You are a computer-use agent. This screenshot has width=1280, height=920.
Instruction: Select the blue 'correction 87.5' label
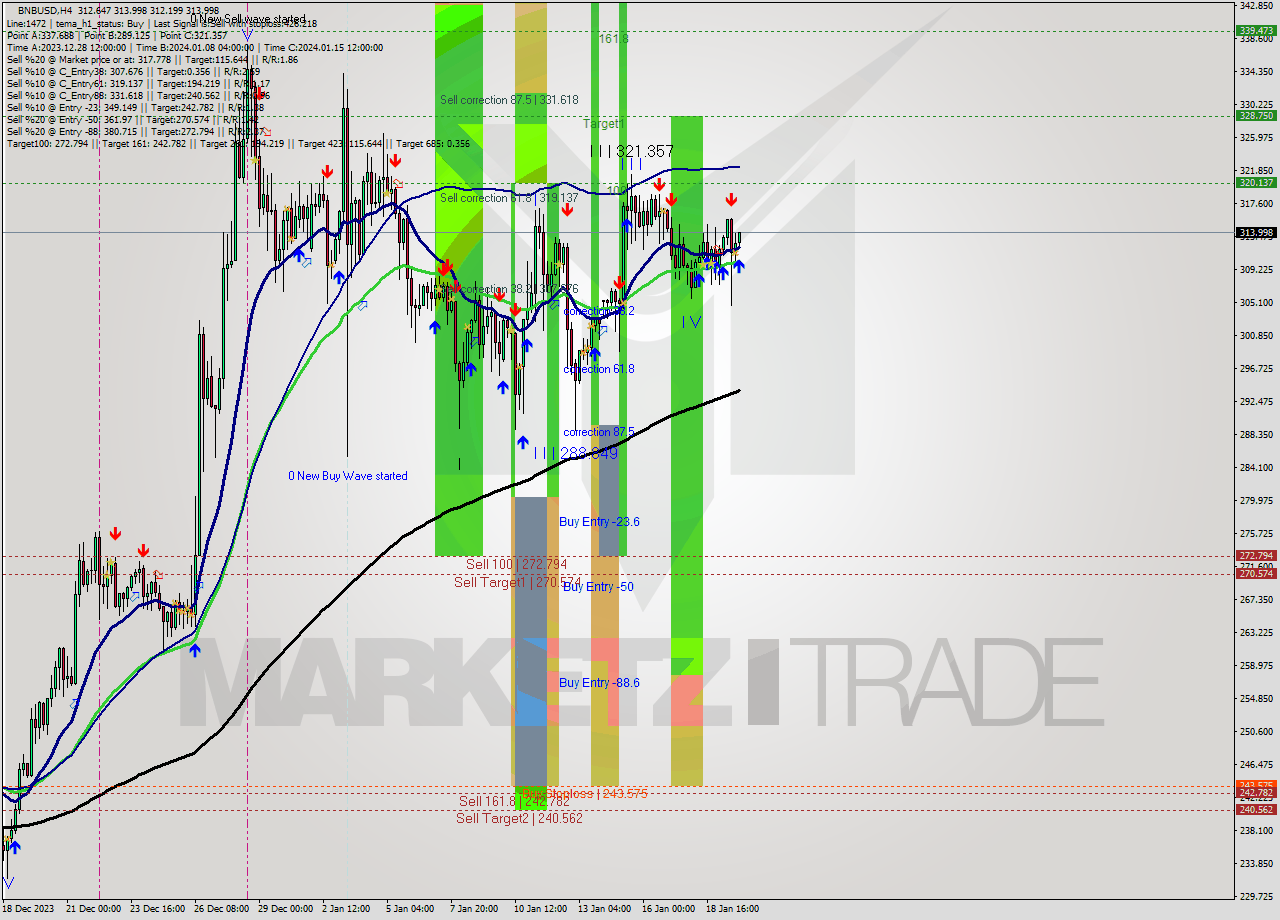click(599, 432)
